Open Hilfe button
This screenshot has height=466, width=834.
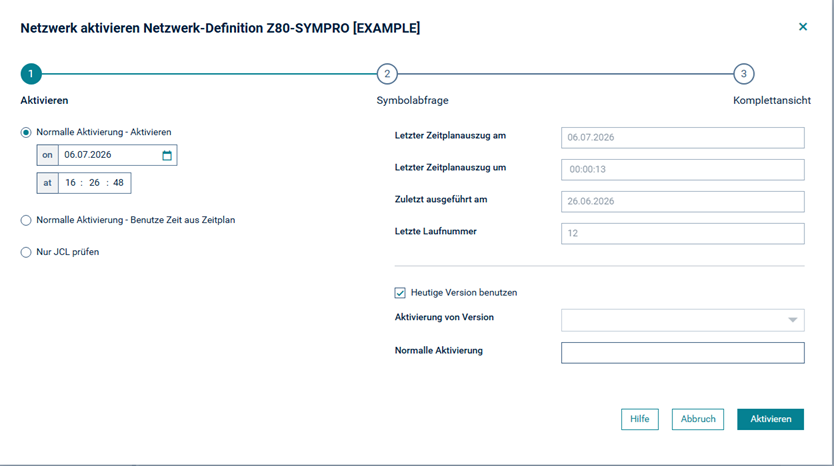(639, 419)
